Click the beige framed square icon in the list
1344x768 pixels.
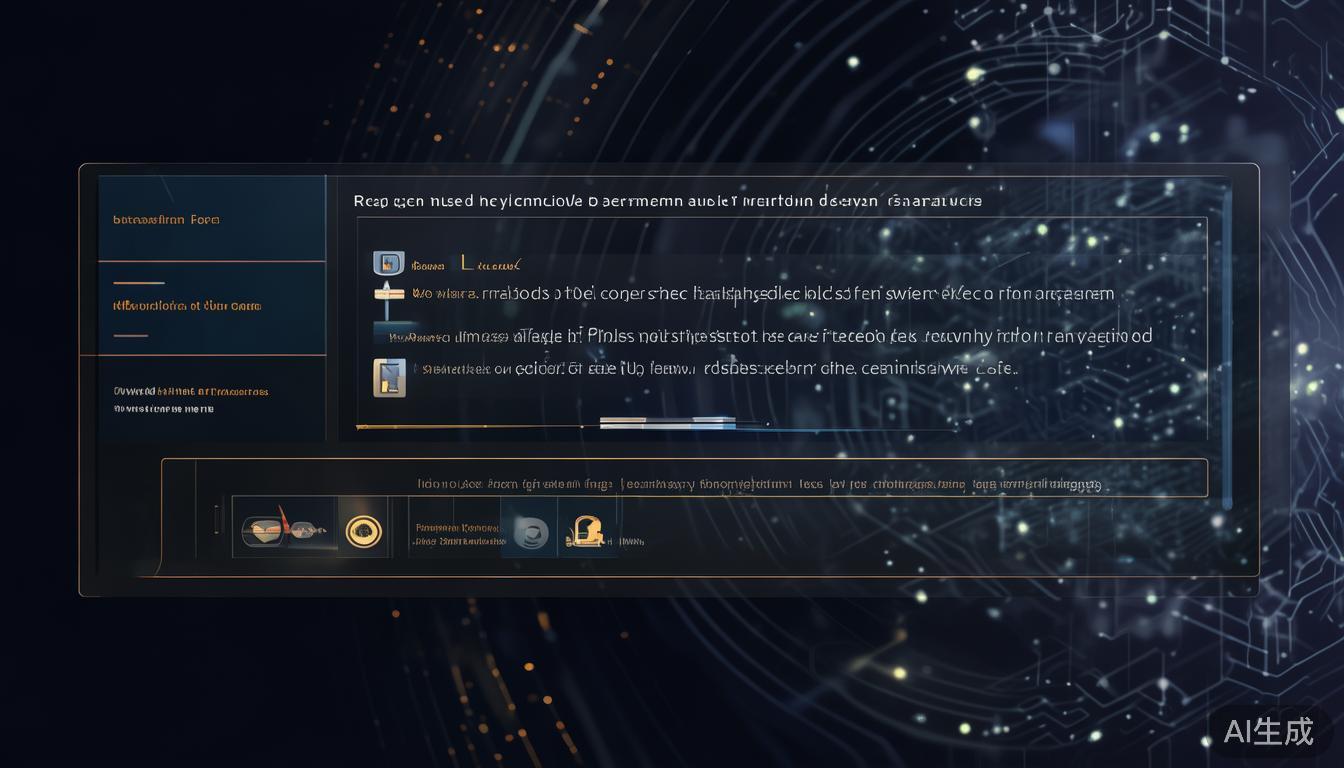click(x=389, y=377)
